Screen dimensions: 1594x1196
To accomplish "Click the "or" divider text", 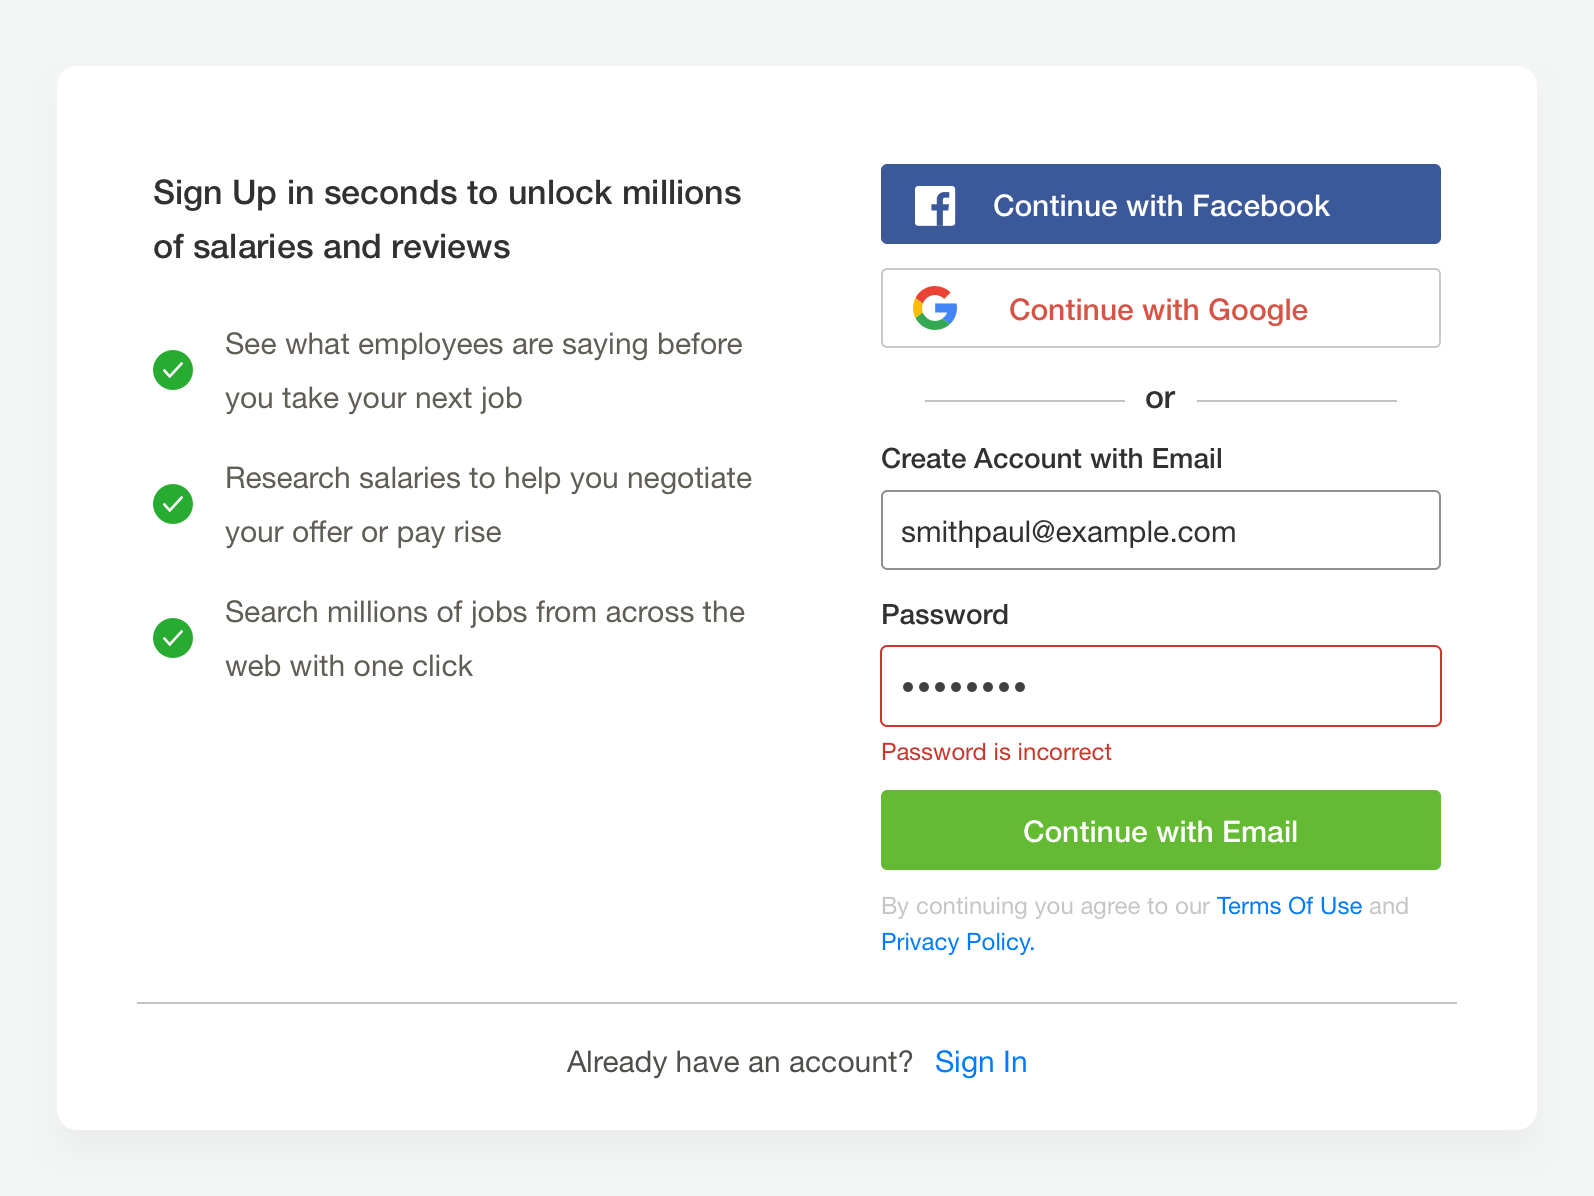I will click(x=1159, y=399).
